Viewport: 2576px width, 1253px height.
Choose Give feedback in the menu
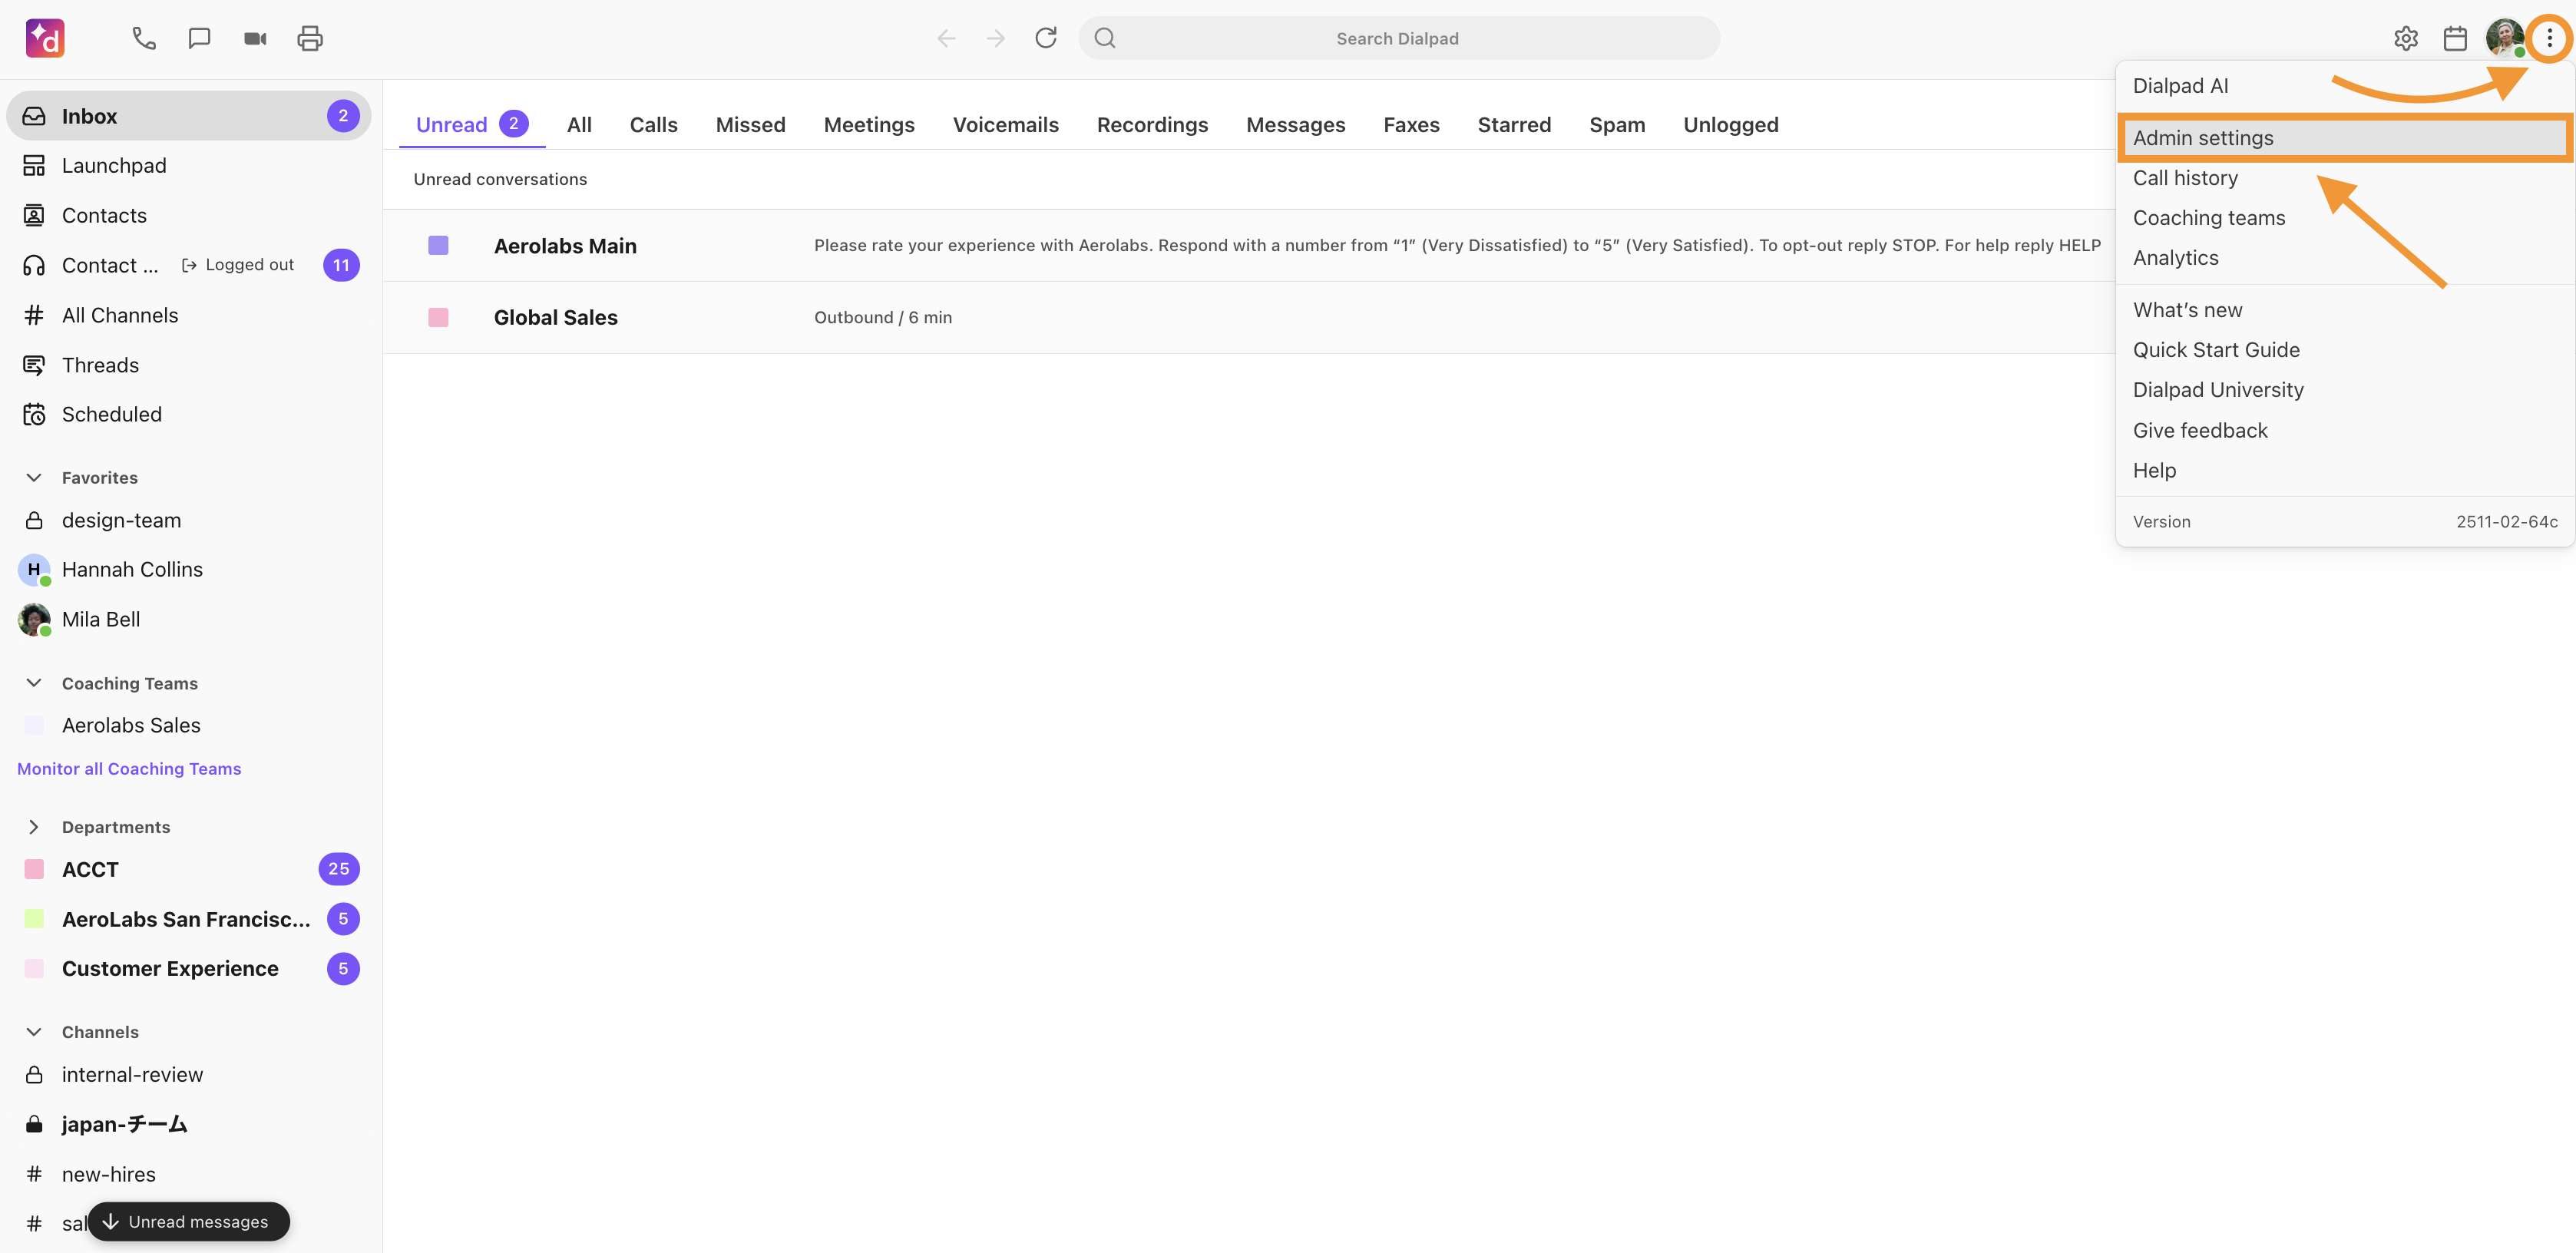click(2344, 430)
